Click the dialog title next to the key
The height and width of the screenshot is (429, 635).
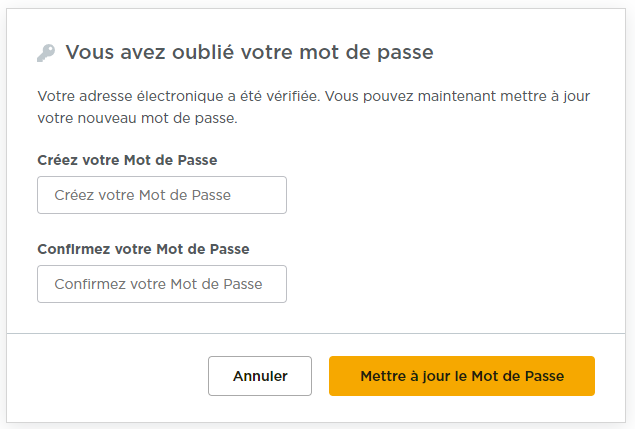[x=249, y=53]
